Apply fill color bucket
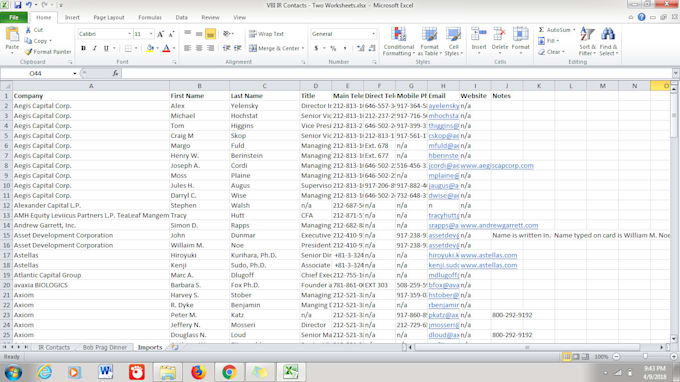The width and height of the screenshot is (680, 382). pos(150,48)
